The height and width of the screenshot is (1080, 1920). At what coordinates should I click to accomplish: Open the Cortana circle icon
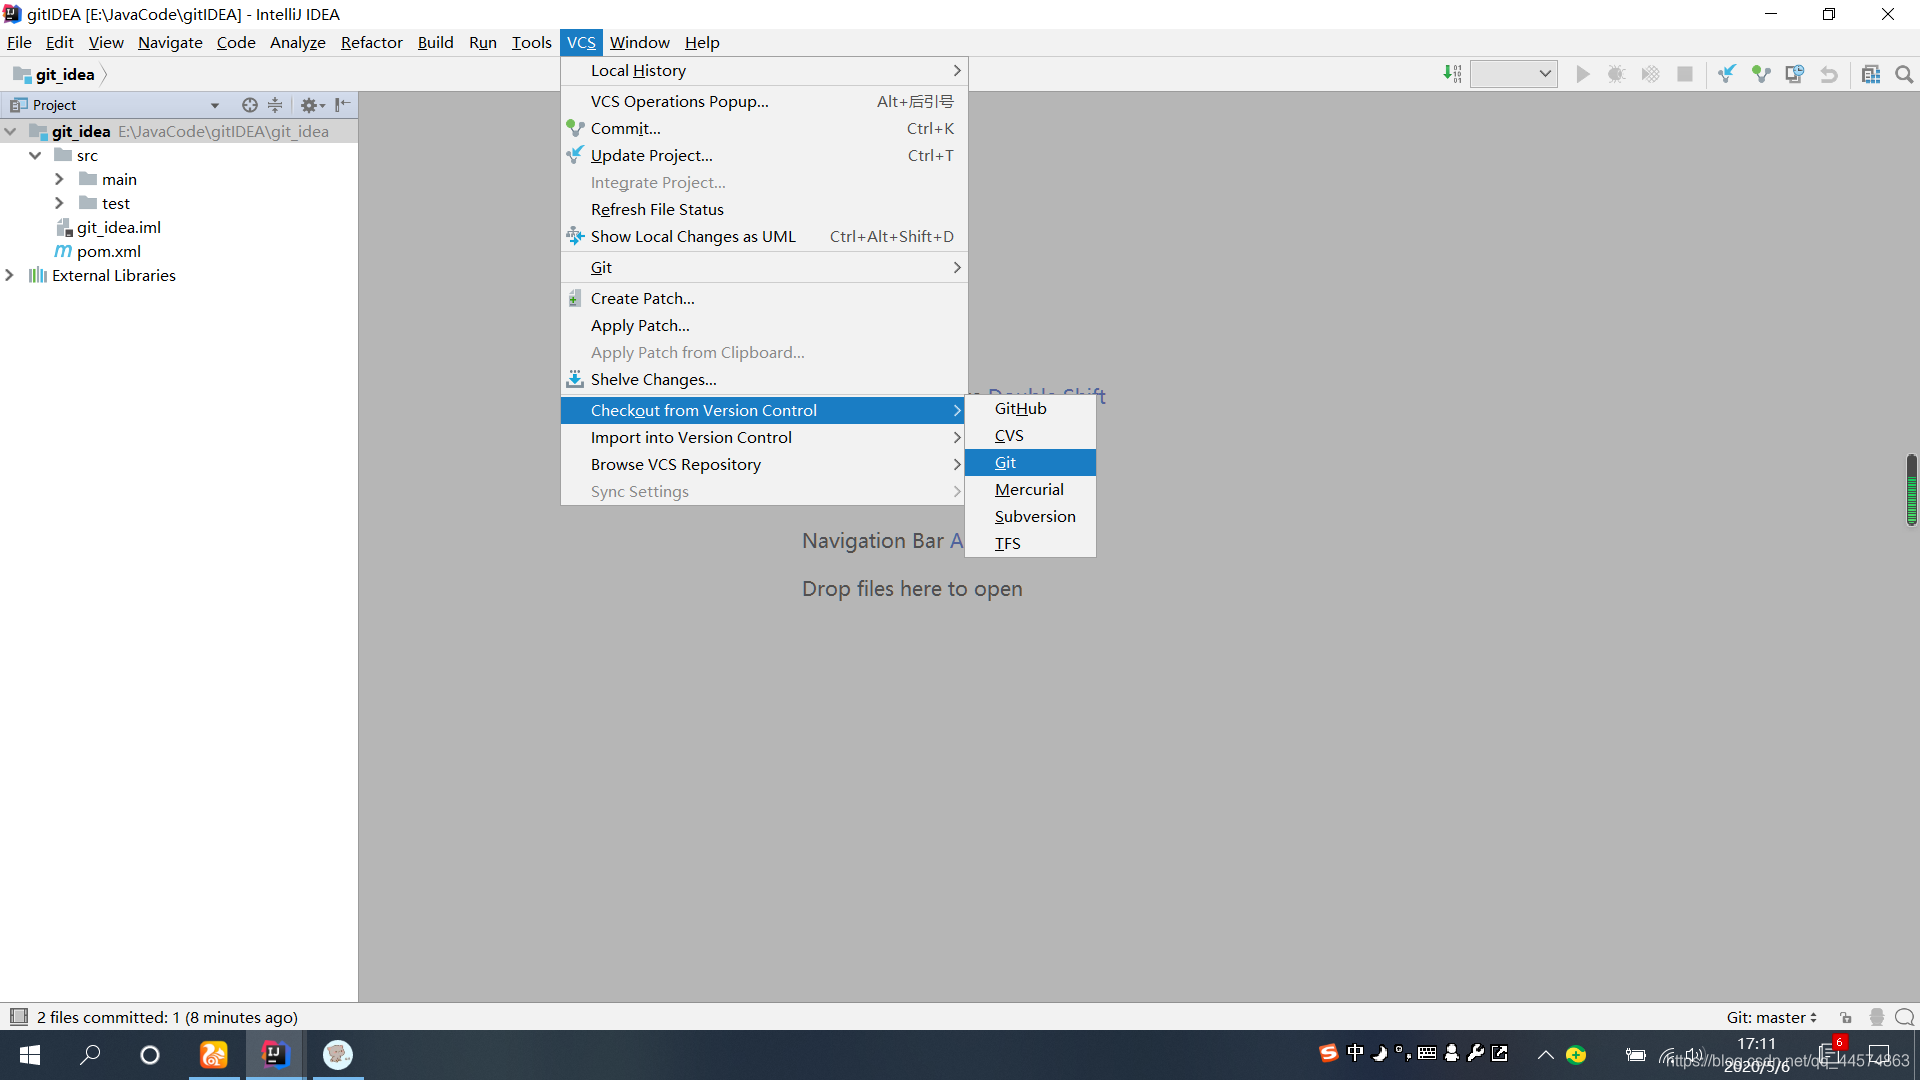(x=150, y=1055)
